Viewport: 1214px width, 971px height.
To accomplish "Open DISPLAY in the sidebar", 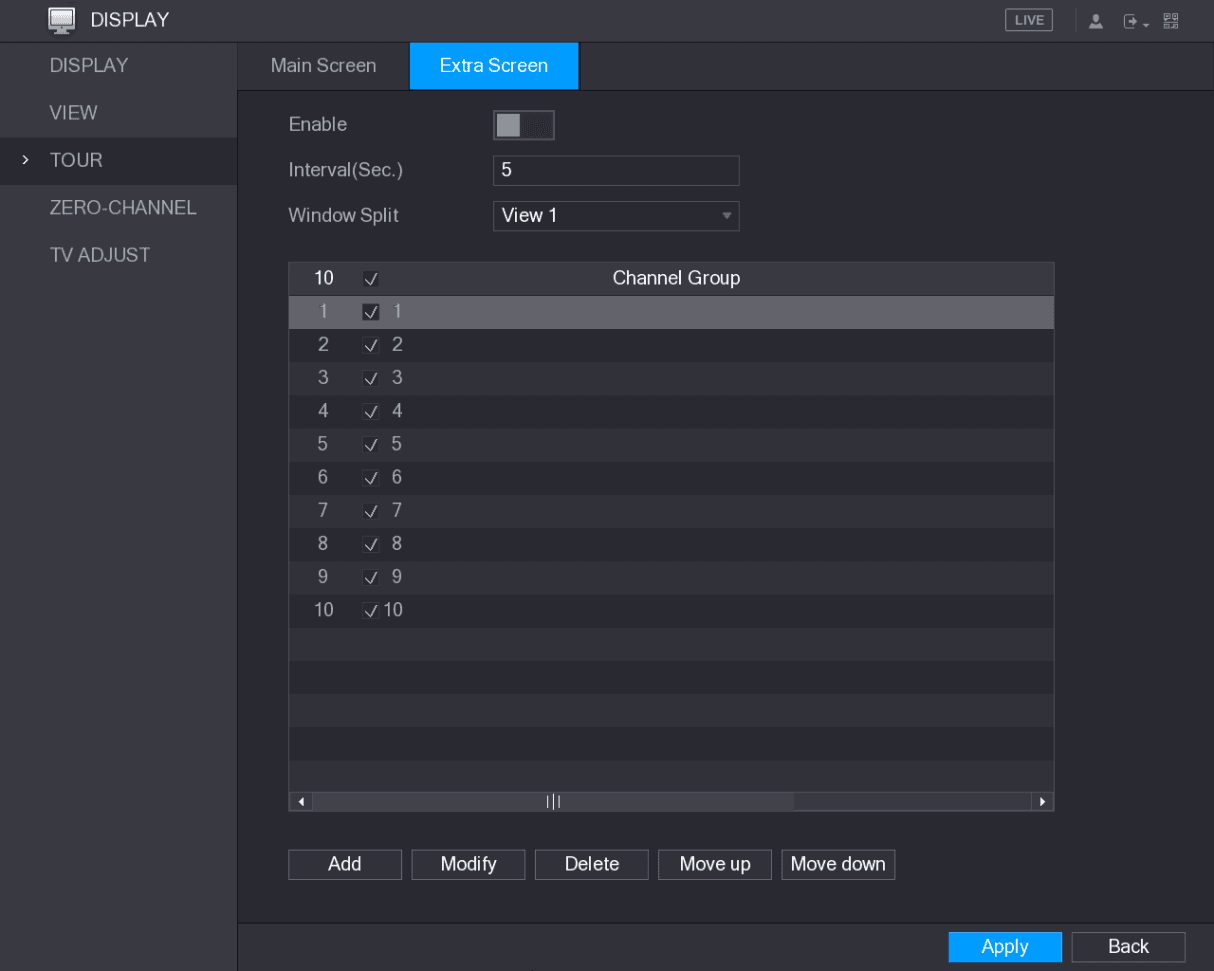I will (x=118, y=66).
